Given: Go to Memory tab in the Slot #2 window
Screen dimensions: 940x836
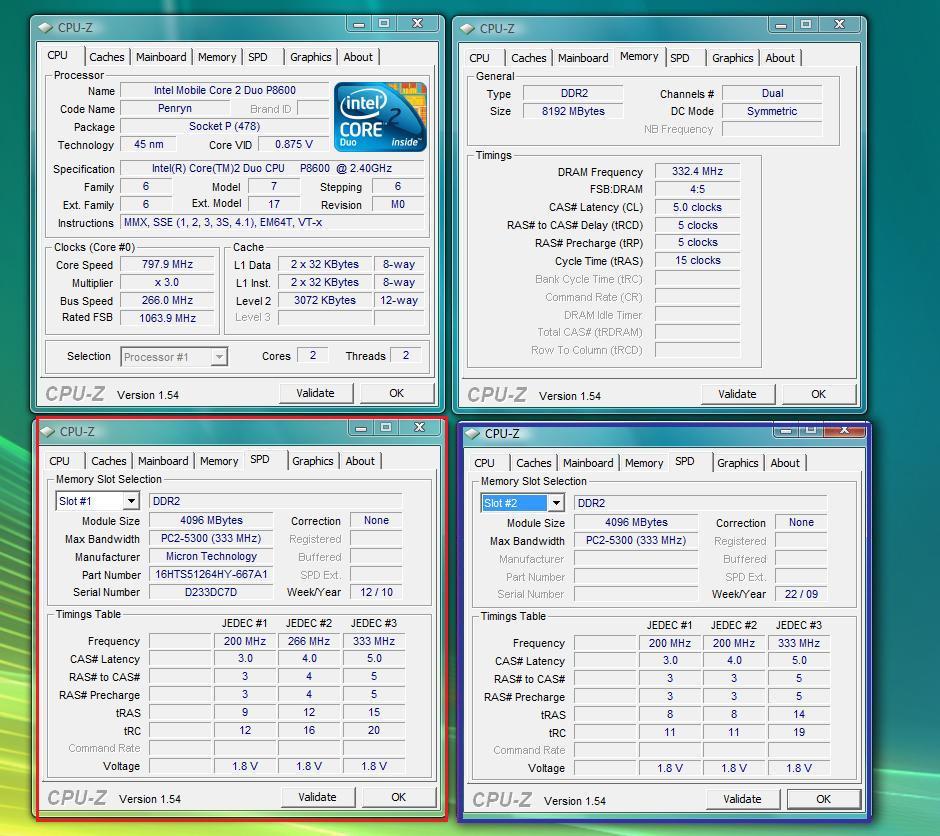Looking at the screenshot, I should tap(643, 463).
